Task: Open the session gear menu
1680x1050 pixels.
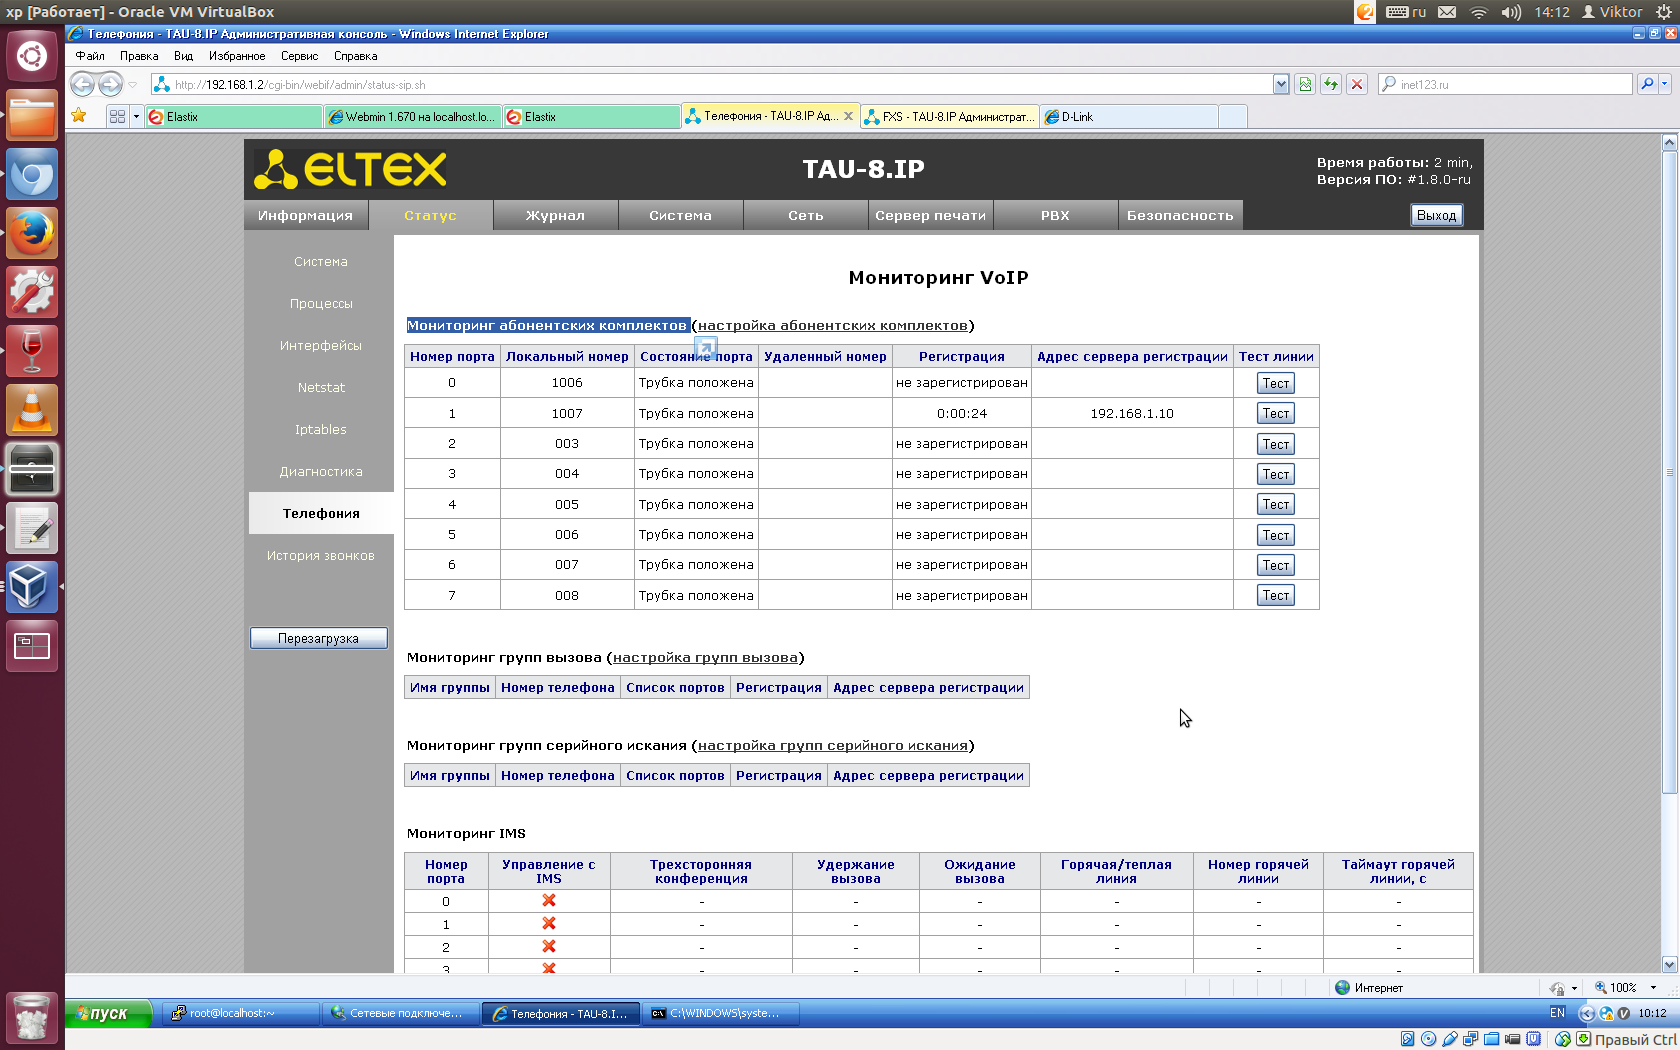Action: coord(1664,12)
